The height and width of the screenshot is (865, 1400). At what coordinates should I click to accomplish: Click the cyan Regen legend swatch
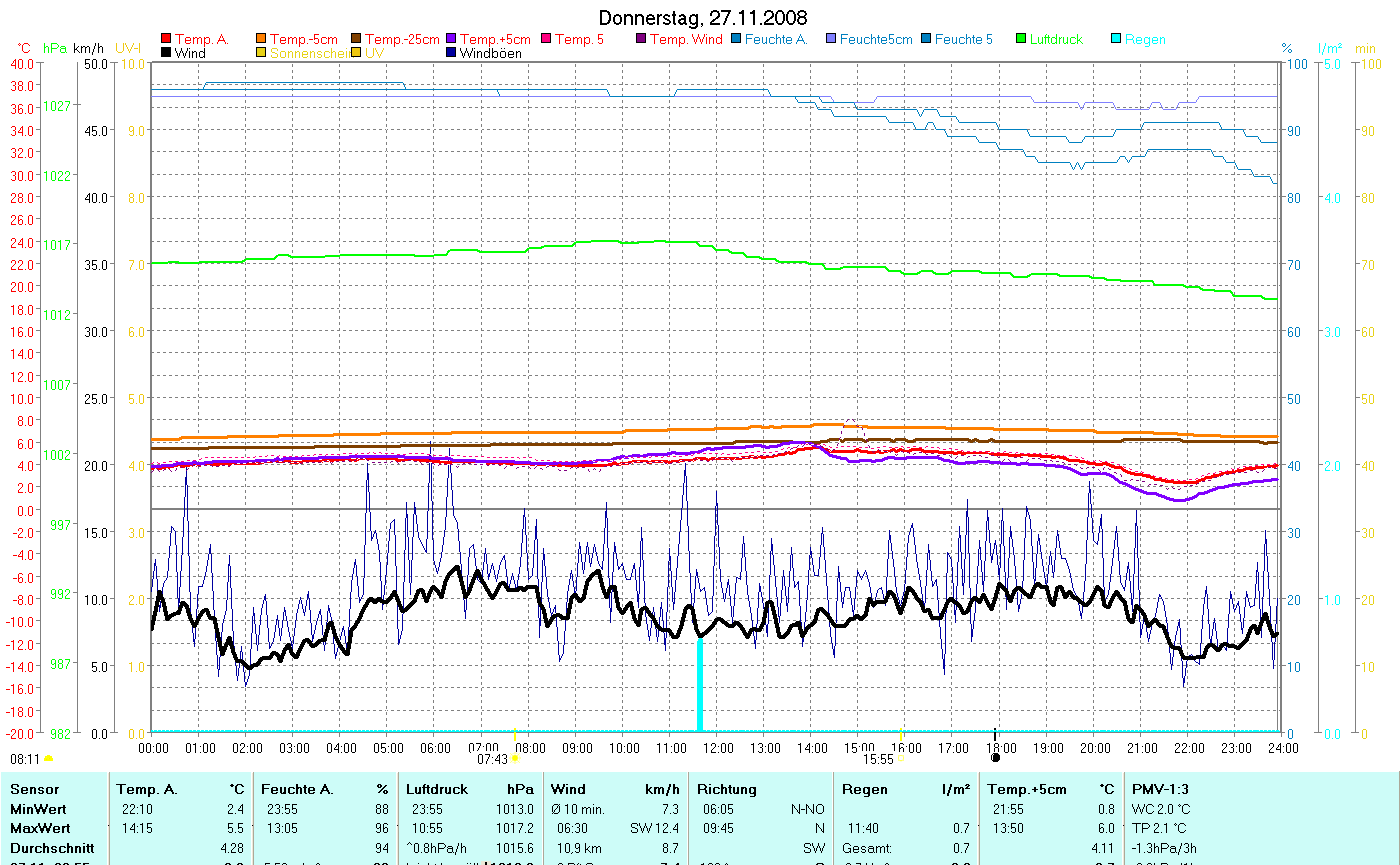pyautogui.click(x=1117, y=40)
